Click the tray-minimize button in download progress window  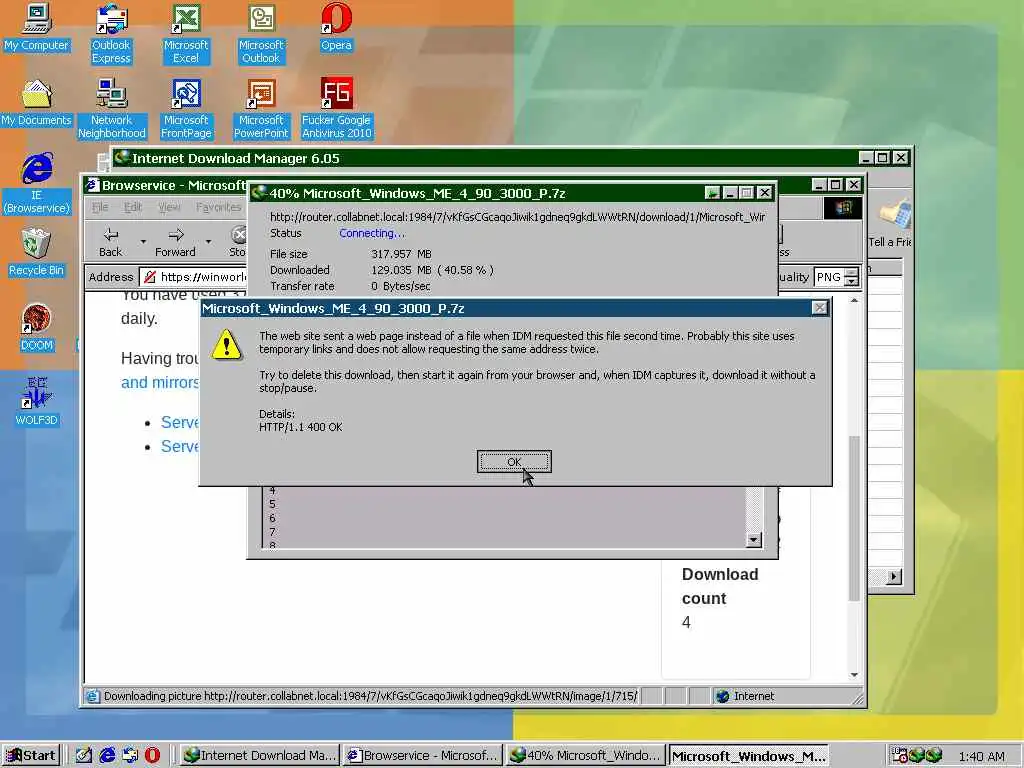click(x=712, y=193)
